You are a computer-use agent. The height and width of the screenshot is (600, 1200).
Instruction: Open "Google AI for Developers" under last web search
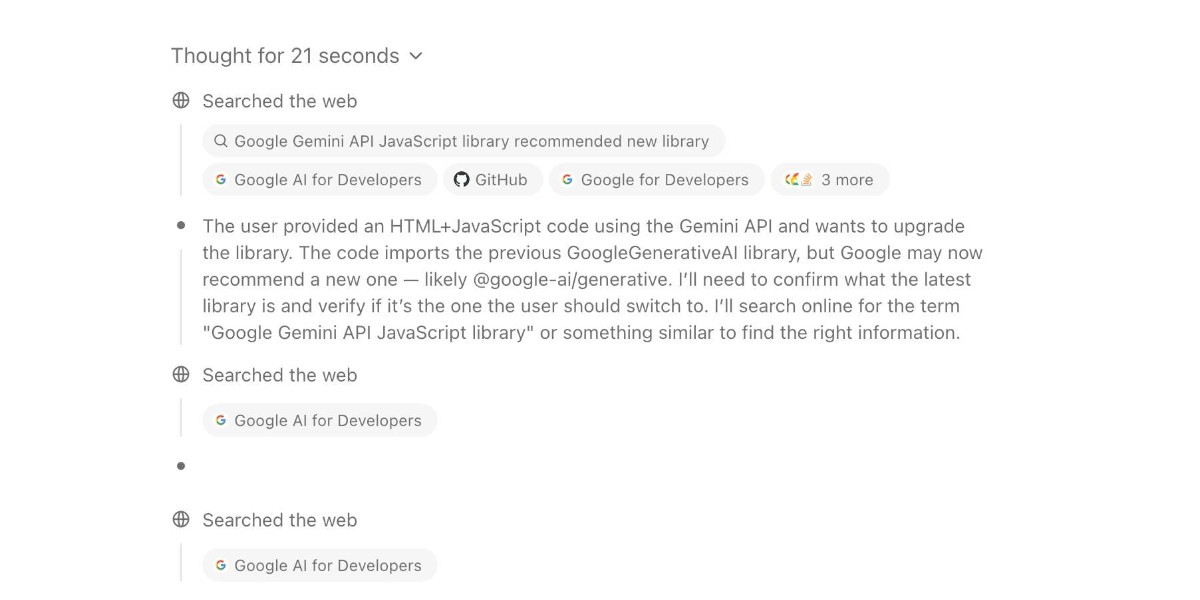320,566
